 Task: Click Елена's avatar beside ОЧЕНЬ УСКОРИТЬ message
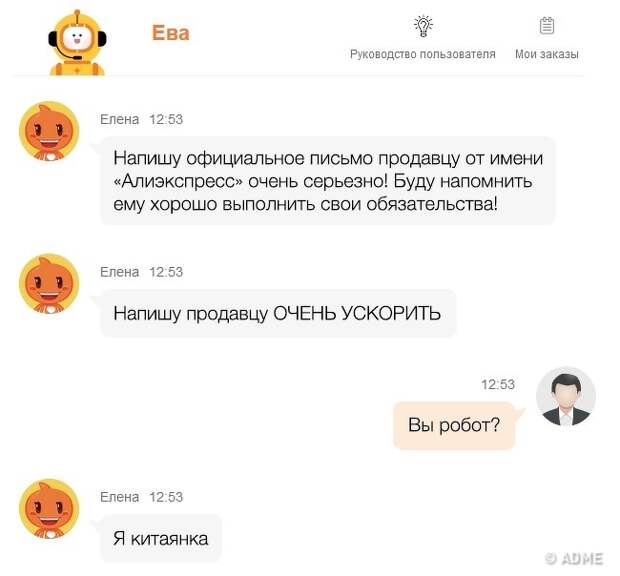(49, 283)
